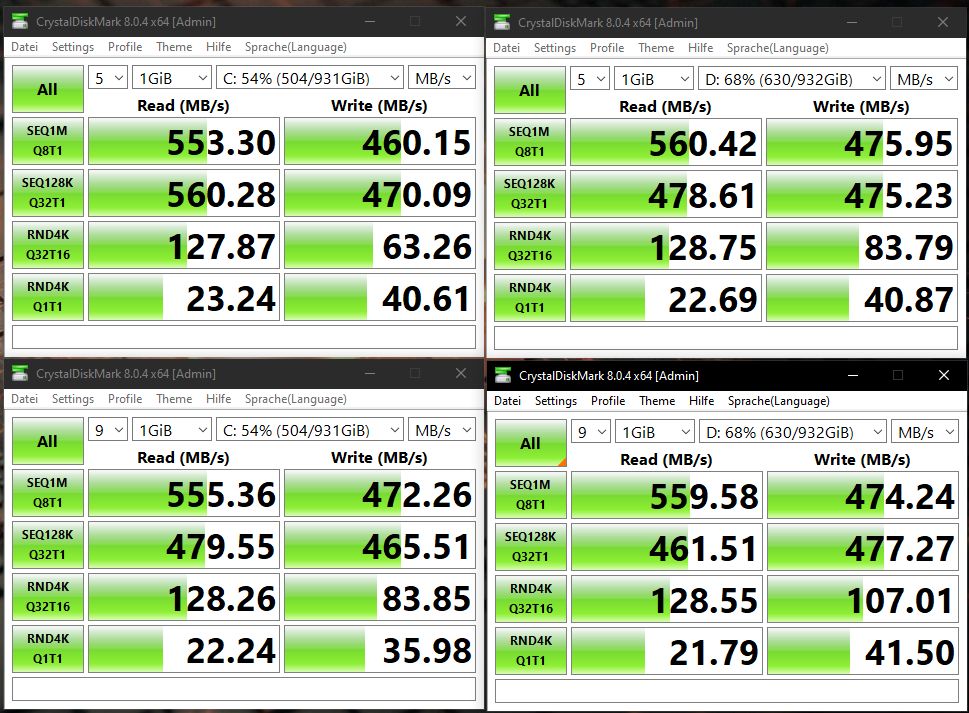
Task: Click All button in 9-run D: window
Action: [x=531, y=443]
